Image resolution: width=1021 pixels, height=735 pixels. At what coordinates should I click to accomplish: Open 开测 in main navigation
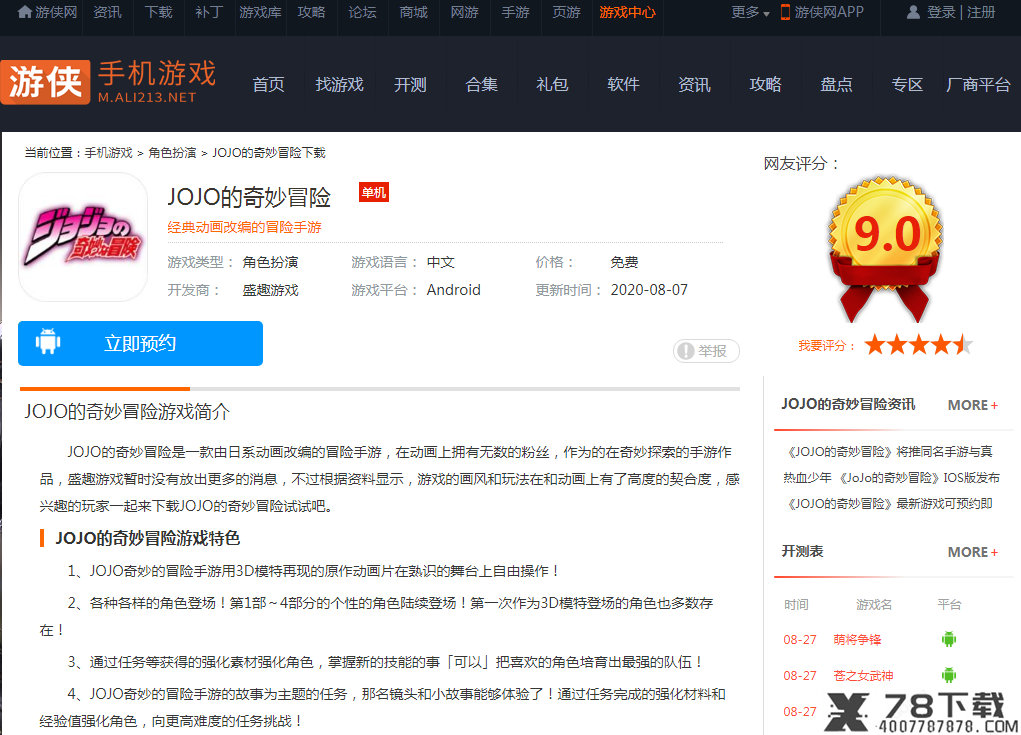click(x=410, y=85)
